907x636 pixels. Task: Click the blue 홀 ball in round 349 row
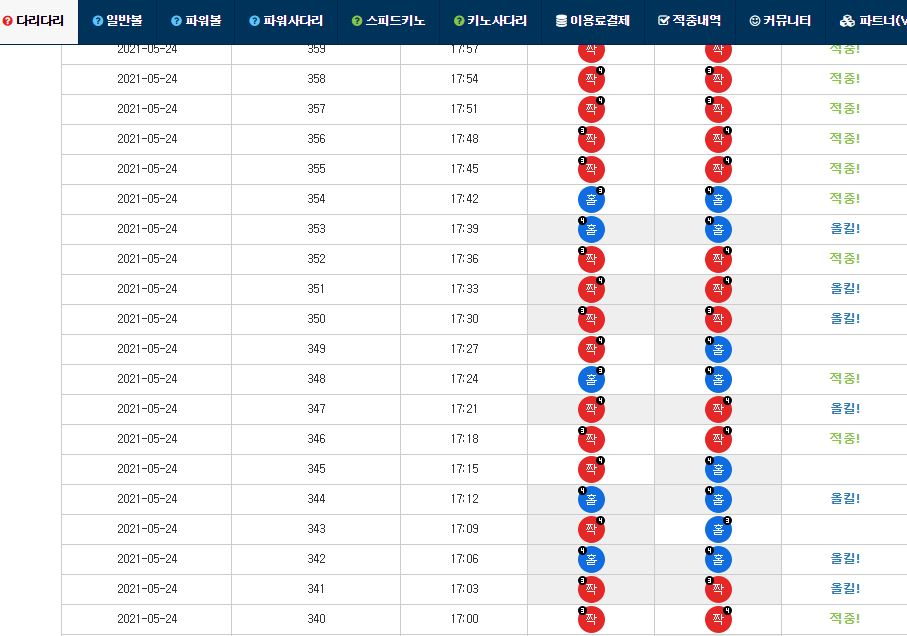point(718,349)
